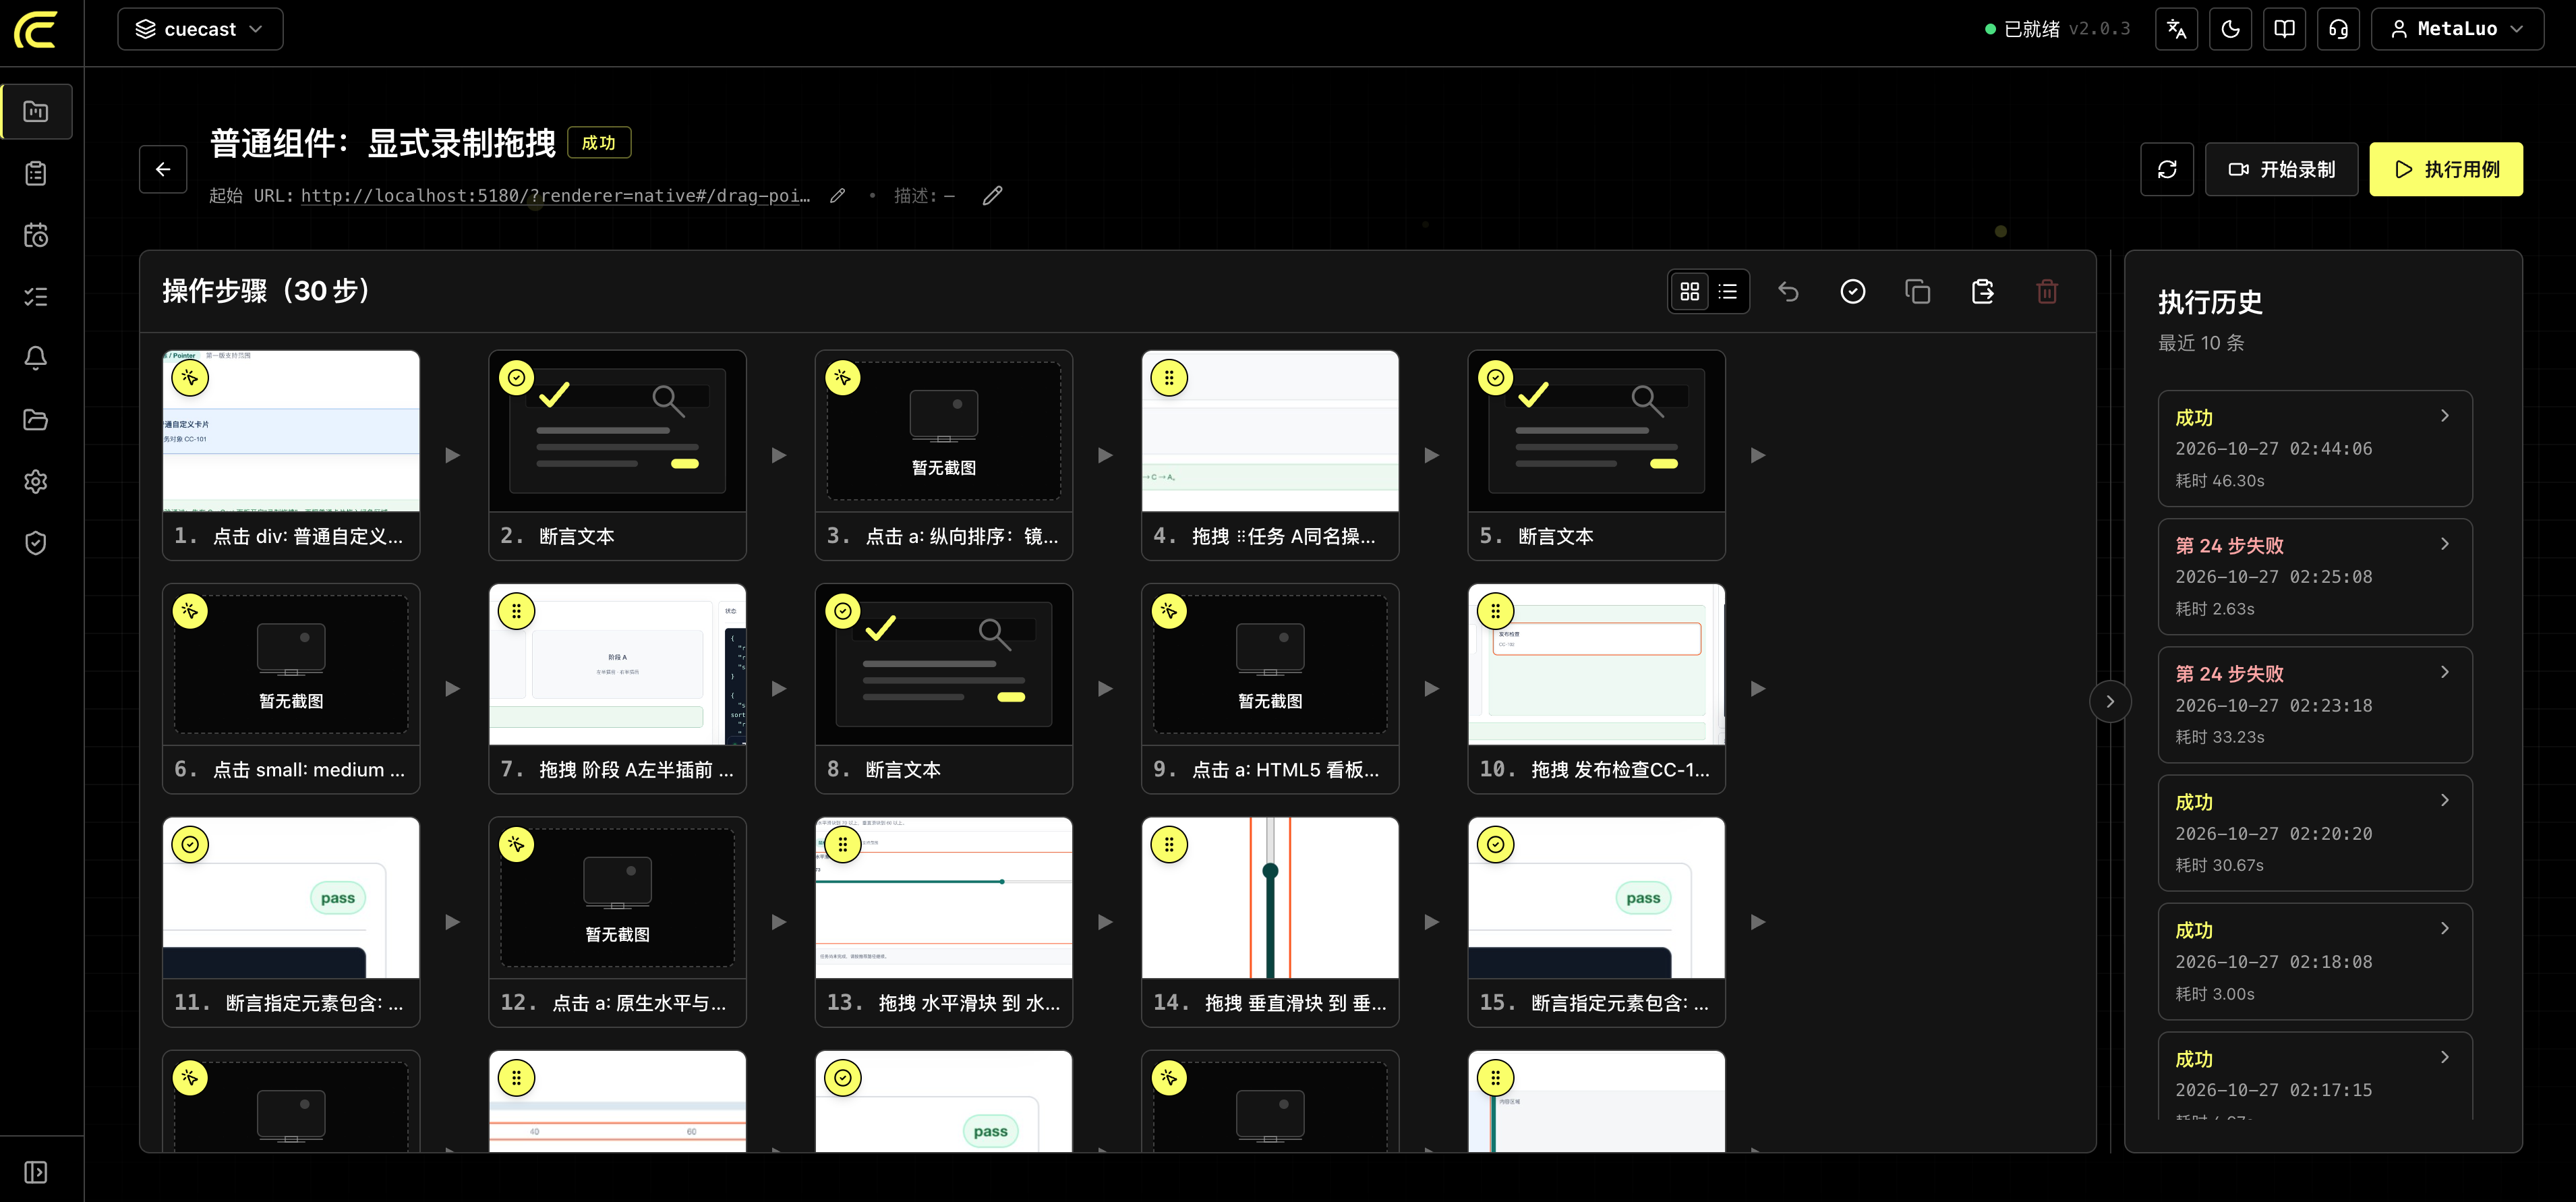Open the settings gear sidebar icon
This screenshot has width=2576, height=1202.
(36, 482)
